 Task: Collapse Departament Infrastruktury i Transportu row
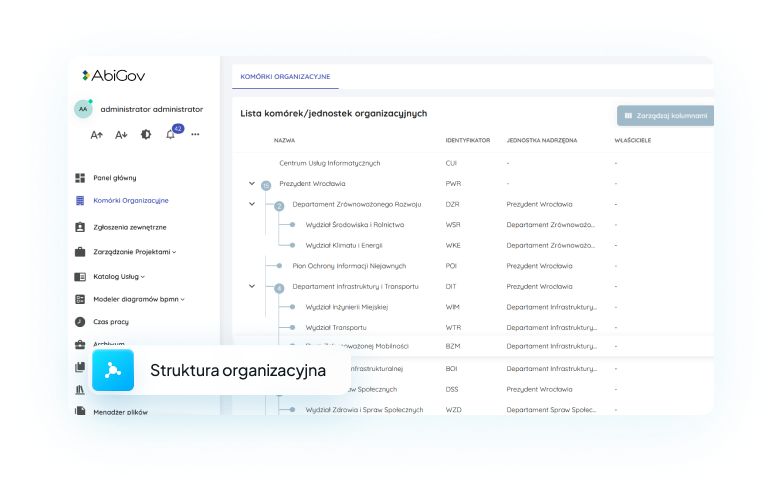(252, 286)
